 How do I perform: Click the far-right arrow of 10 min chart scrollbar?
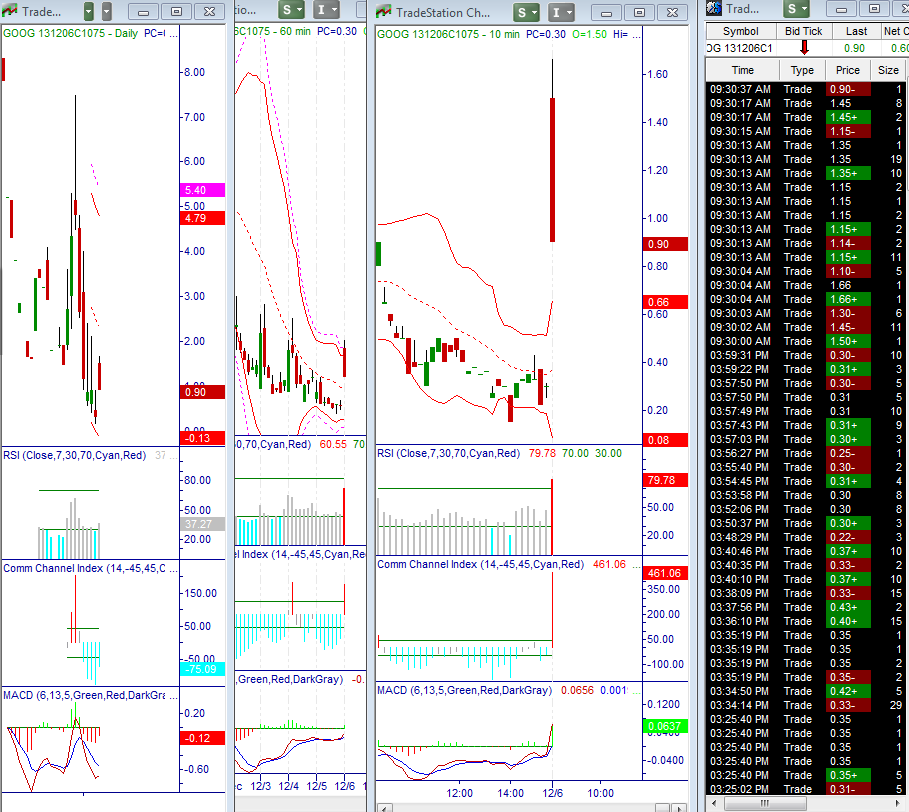click(x=679, y=807)
